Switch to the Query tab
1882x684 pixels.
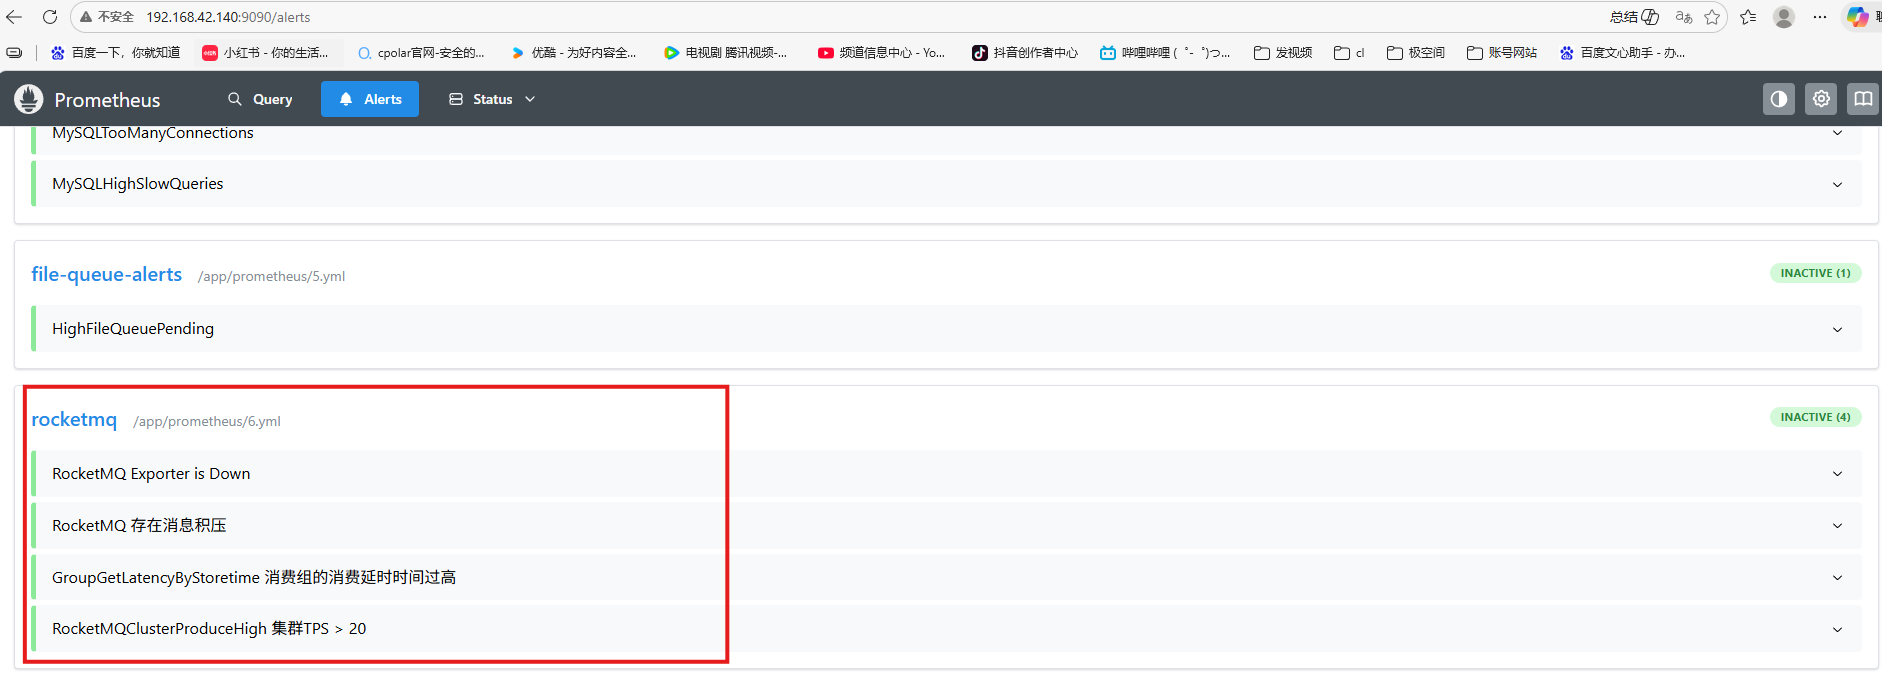pyautogui.click(x=260, y=99)
